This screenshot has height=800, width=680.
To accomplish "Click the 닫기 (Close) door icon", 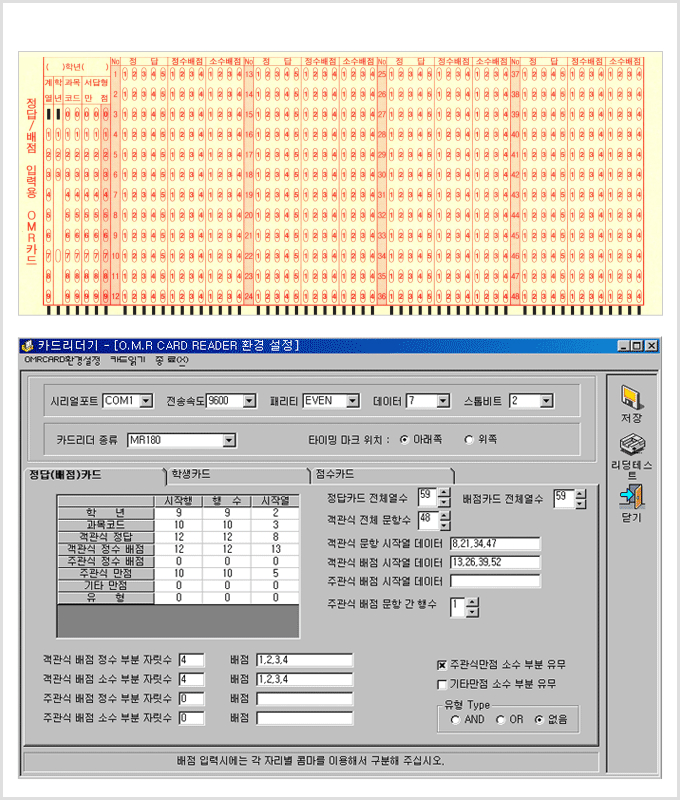I will click(631, 496).
